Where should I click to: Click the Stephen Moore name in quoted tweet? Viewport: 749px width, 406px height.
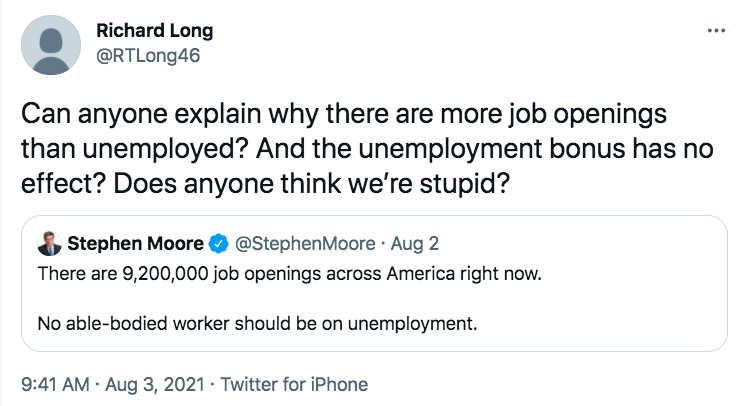(137, 243)
